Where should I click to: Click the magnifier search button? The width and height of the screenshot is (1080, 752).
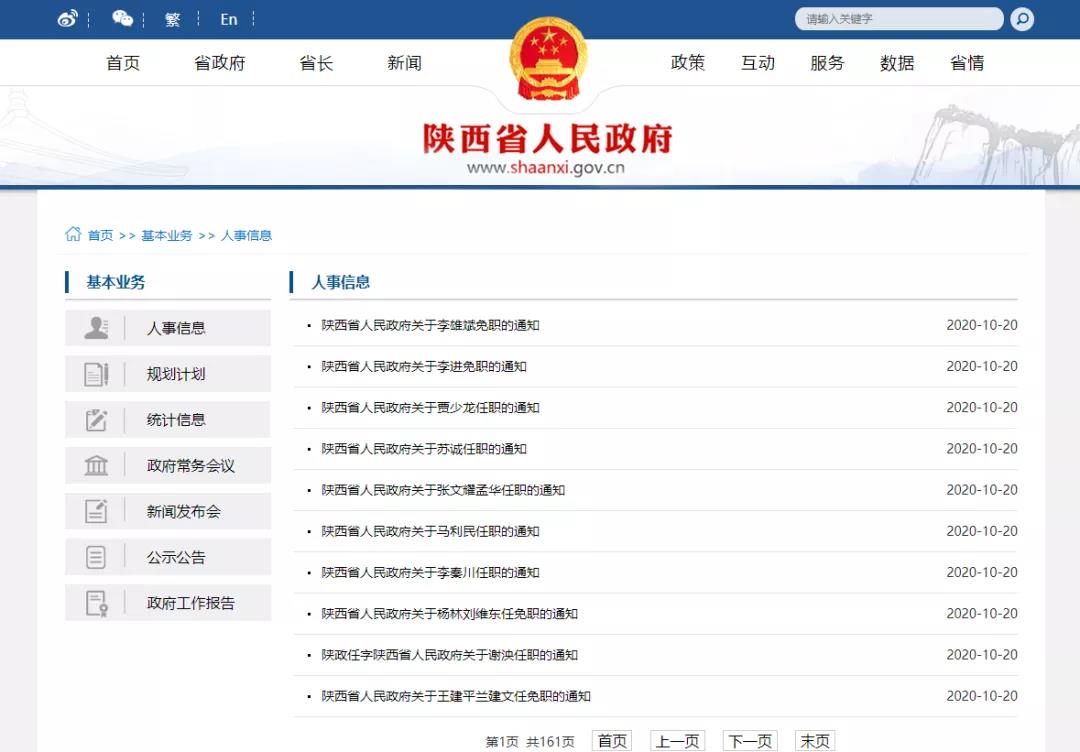(1022, 19)
